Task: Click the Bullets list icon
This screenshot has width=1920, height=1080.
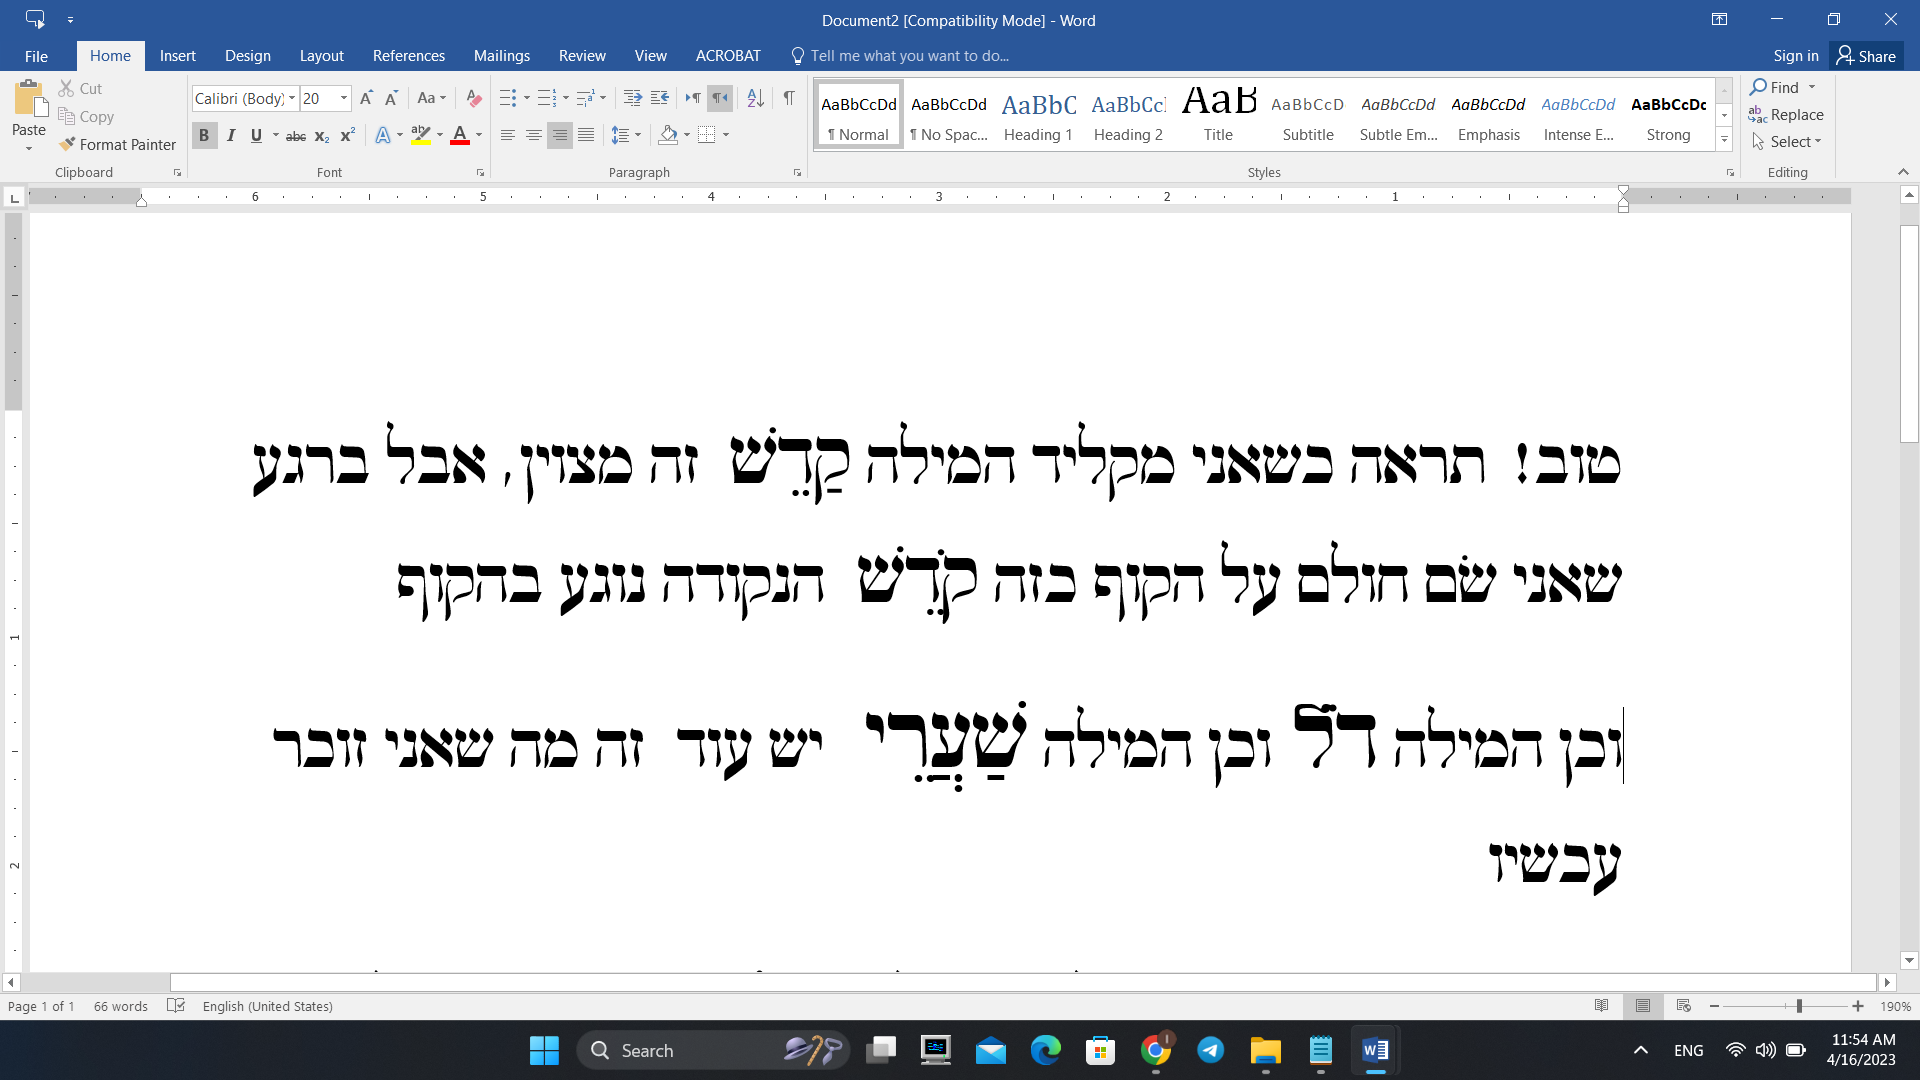Action: 508,98
